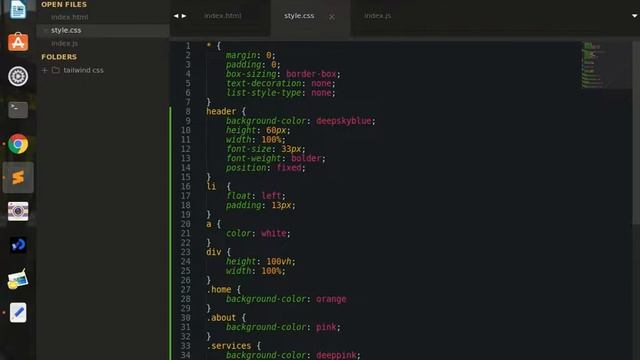The height and width of the screenshot is (360, 640).
Task: Open index.html from the Open Files list
Action: [69, 17]
